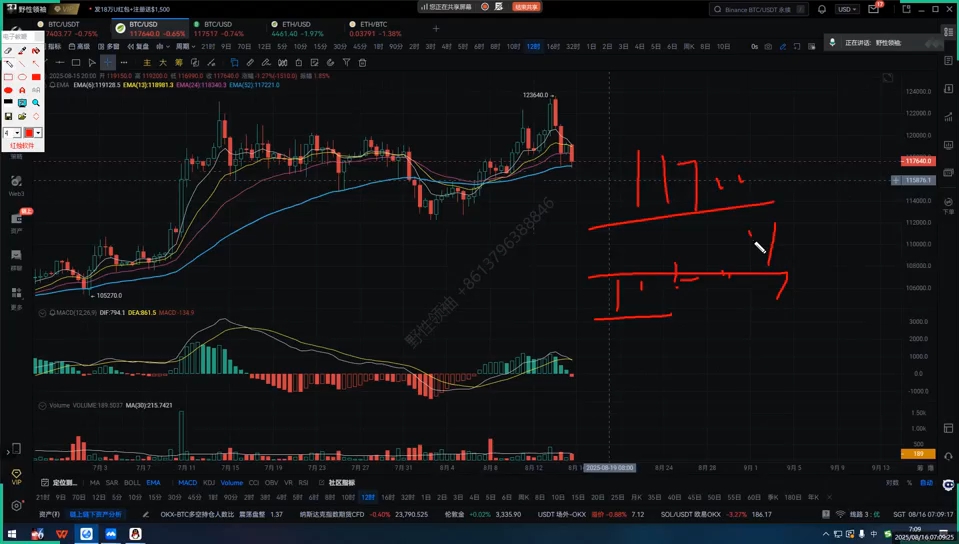
Task: Delete drawings with the trash icon
Action: click(362, 62)
